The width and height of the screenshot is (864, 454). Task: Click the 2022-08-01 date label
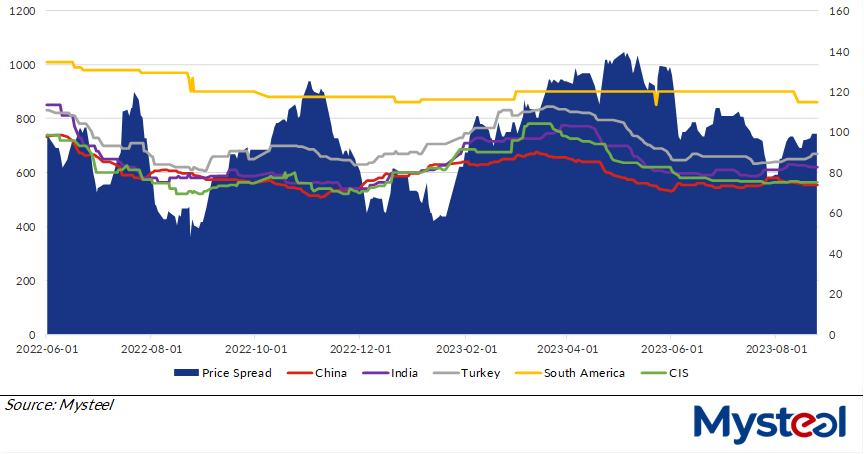click(151, 350)
